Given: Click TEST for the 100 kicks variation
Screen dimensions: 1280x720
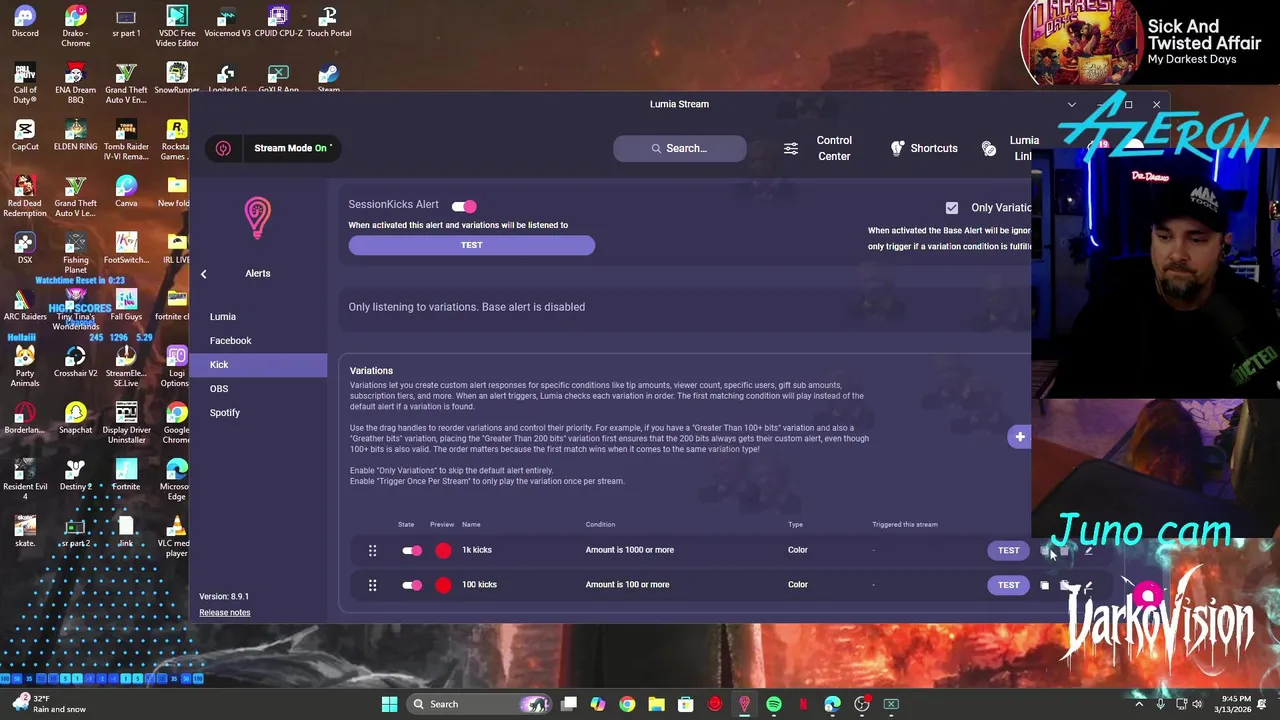Looking at the screenshot, I should tap(1008, 585).
